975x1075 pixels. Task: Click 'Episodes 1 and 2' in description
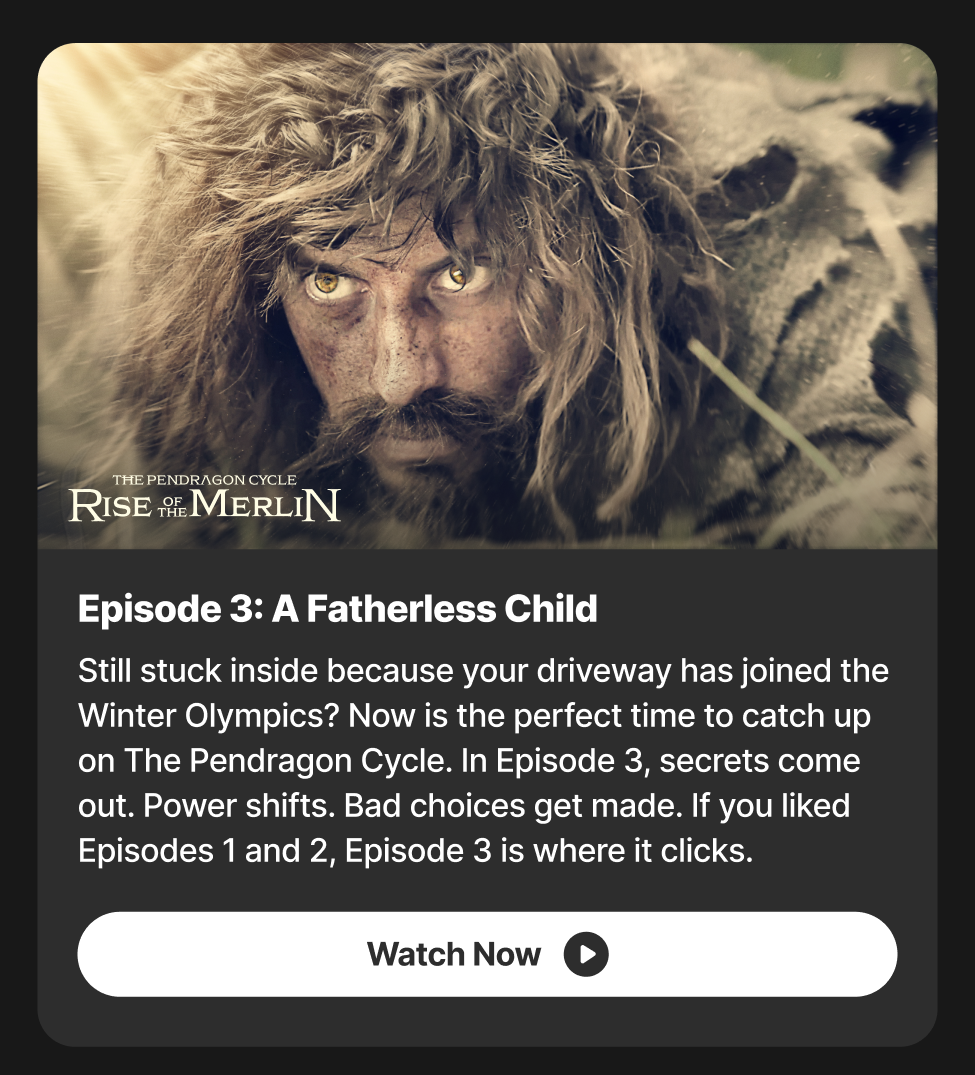point(206,851)
